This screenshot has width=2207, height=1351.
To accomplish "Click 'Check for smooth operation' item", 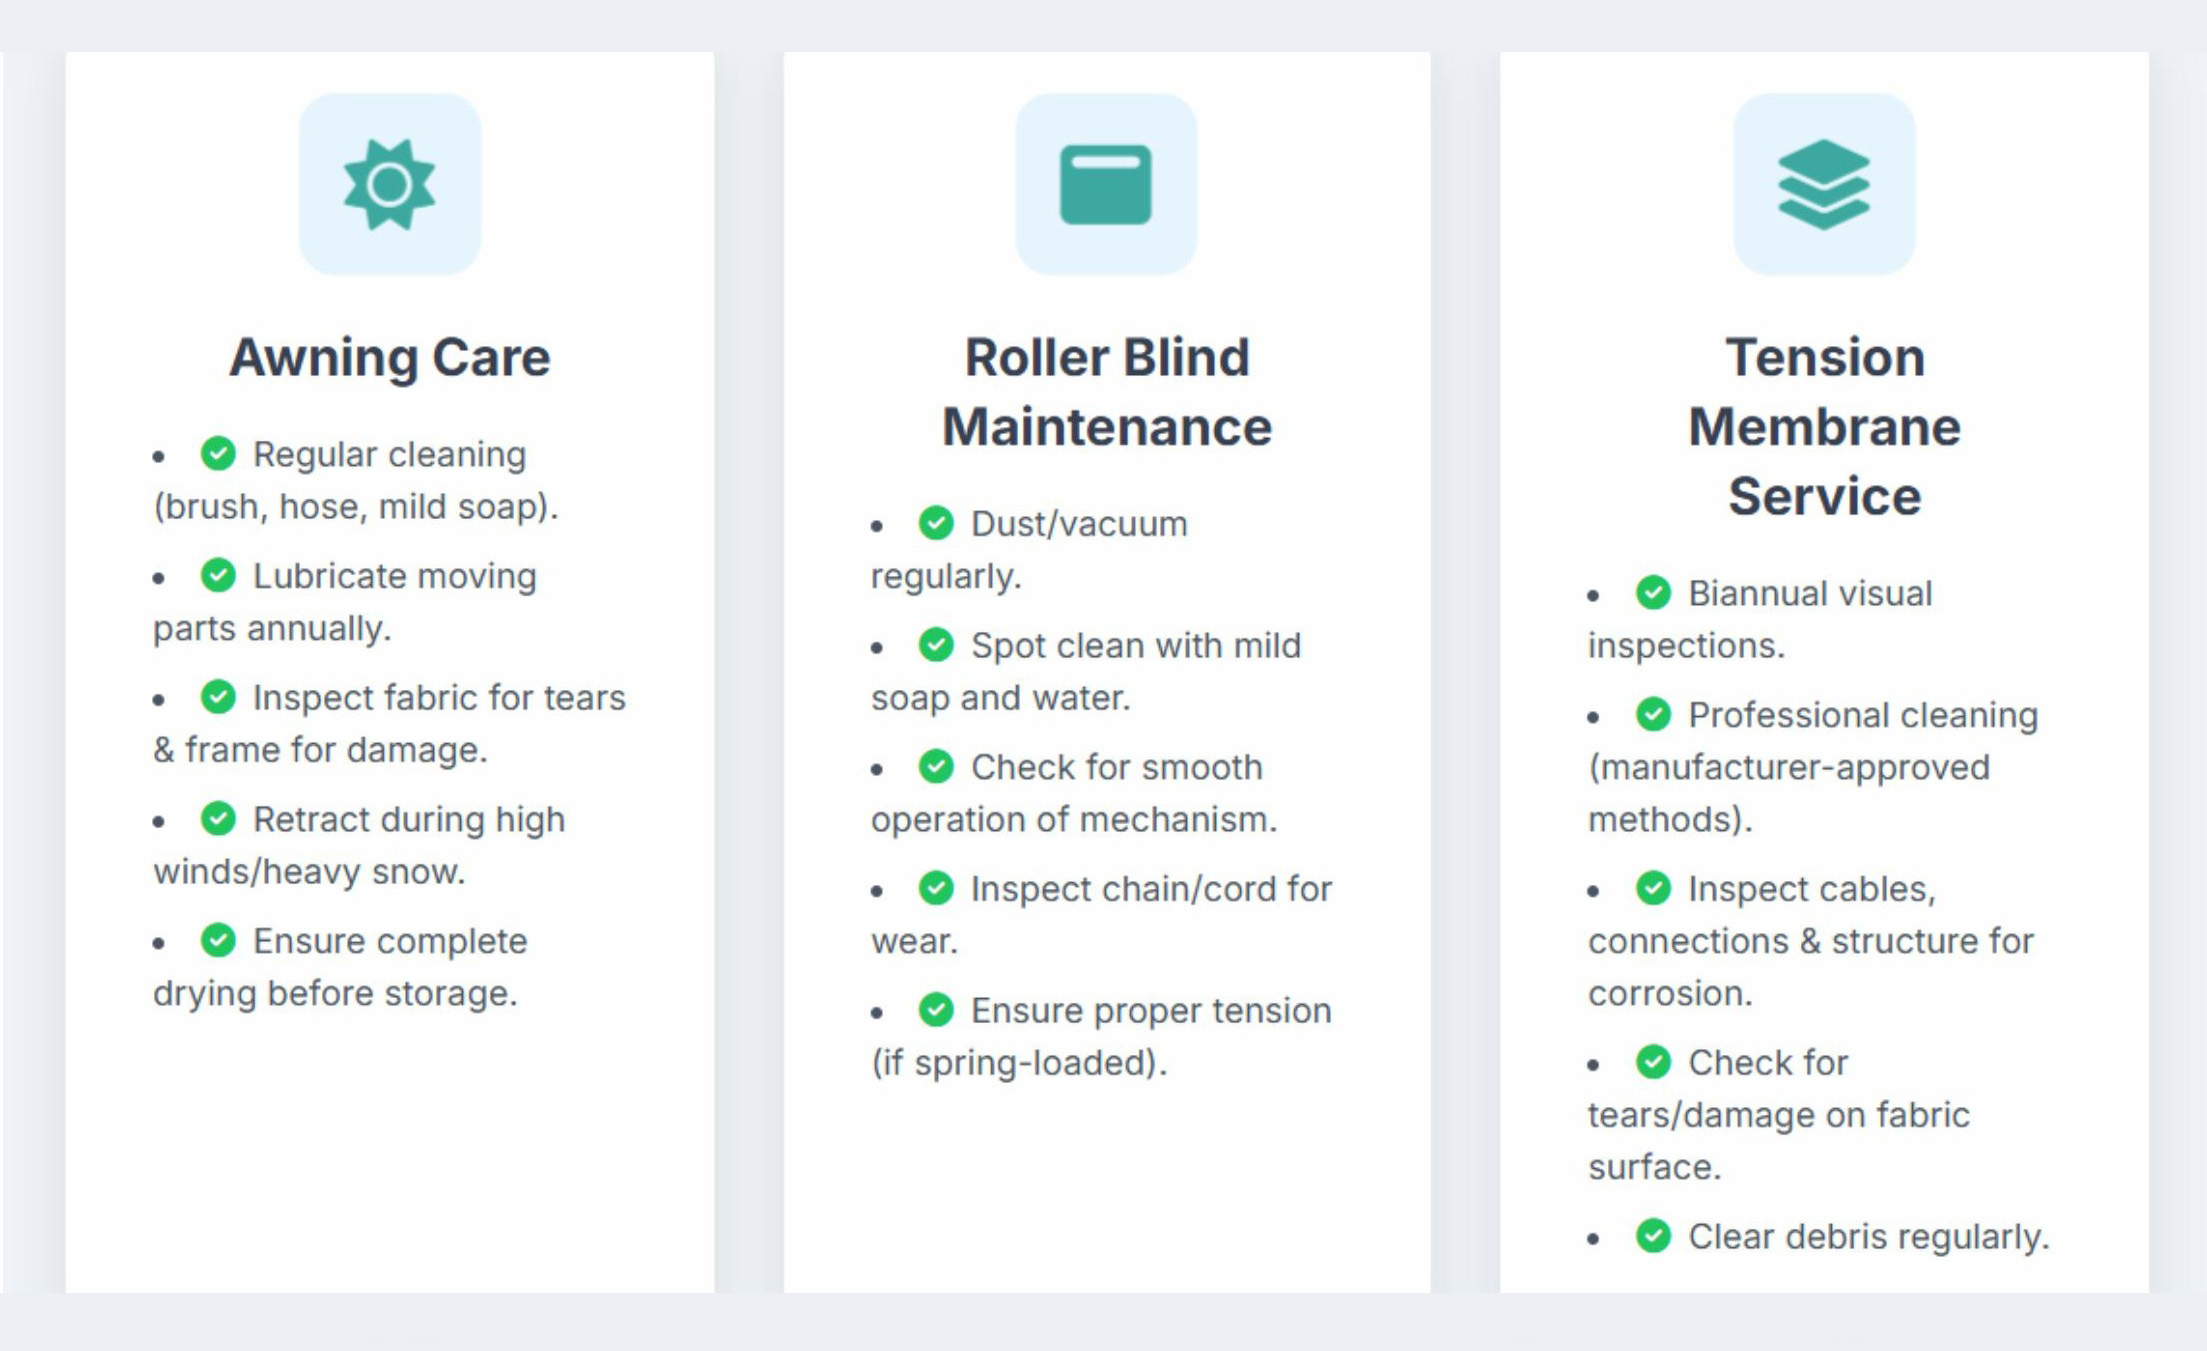I will (x=1074, y=793).
